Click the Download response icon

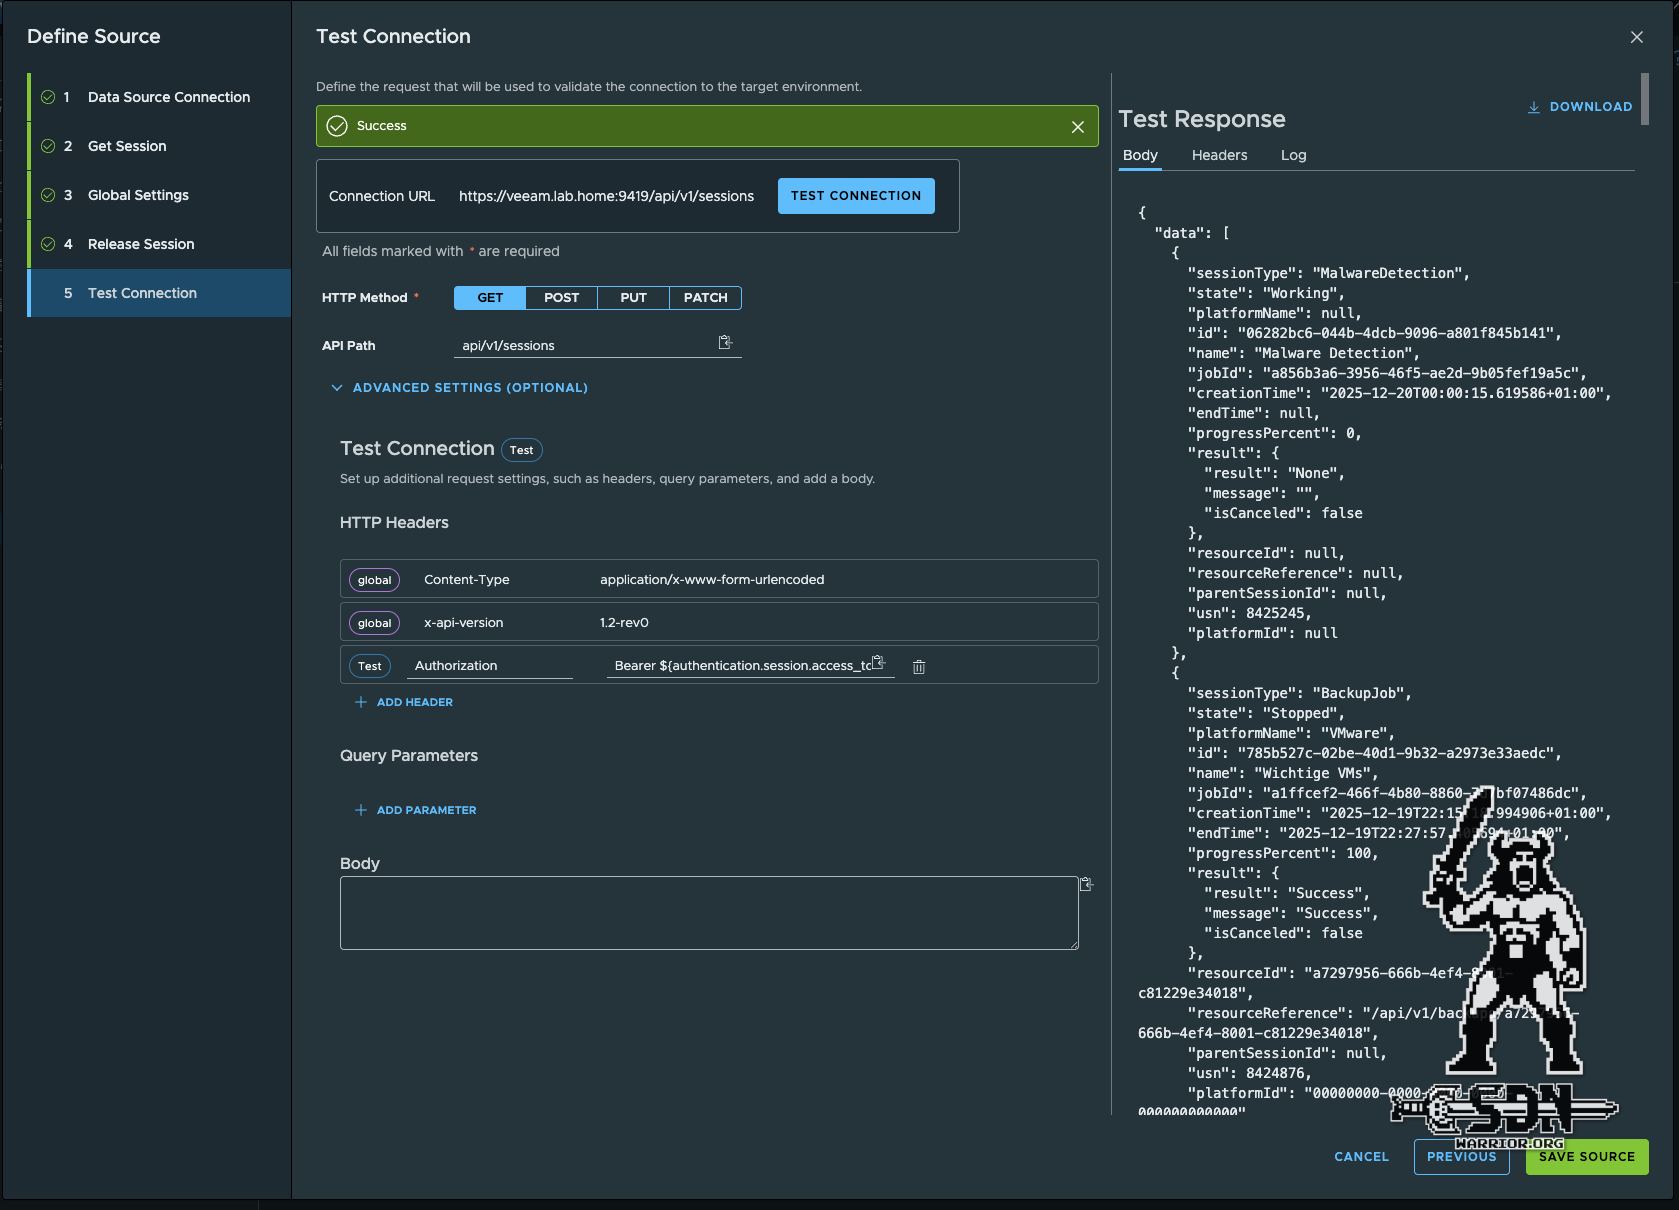point(1533,107)
